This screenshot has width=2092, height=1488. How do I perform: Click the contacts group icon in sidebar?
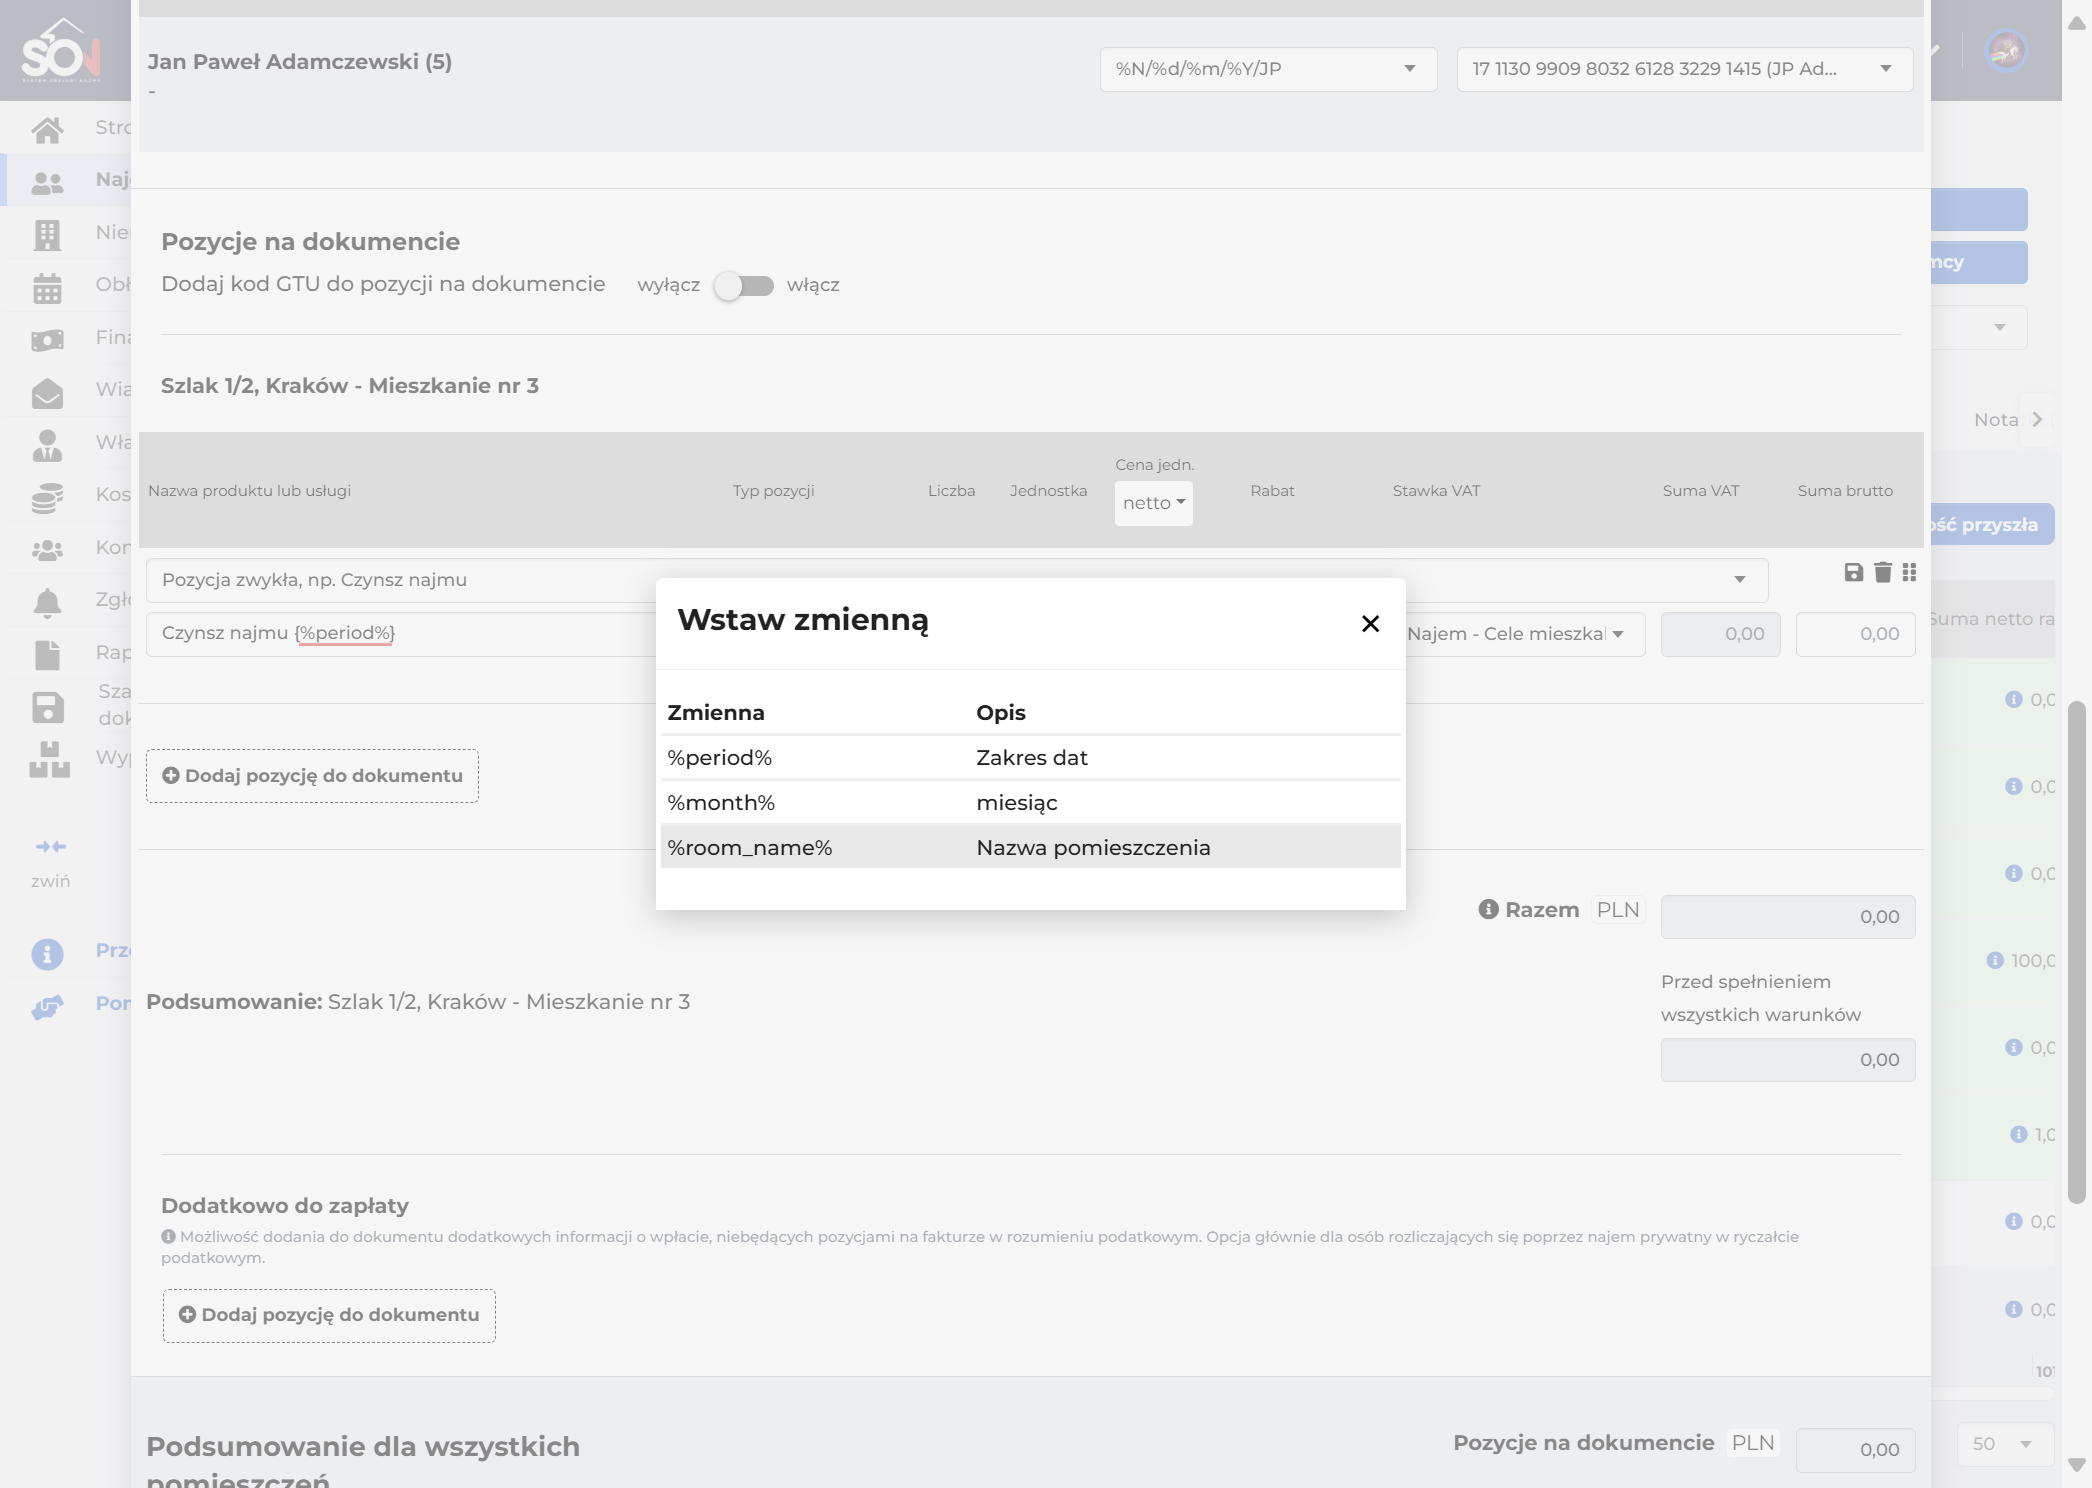(x=47, y=550)
